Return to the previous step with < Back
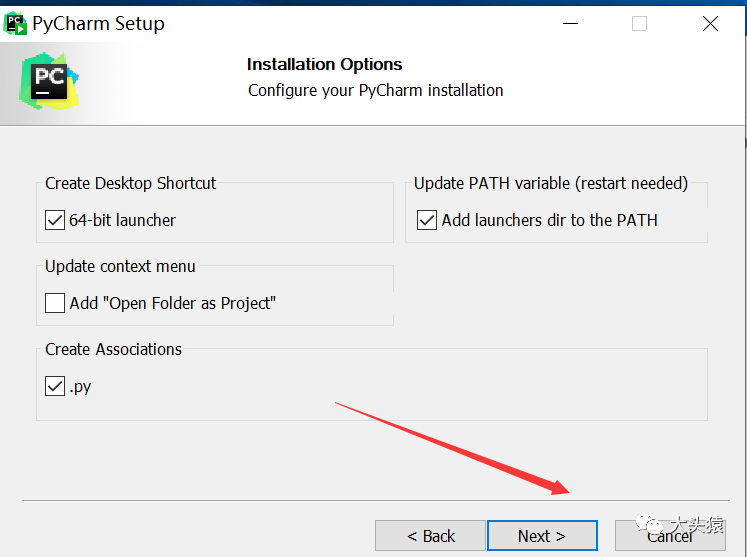 [x=430, y=536]
